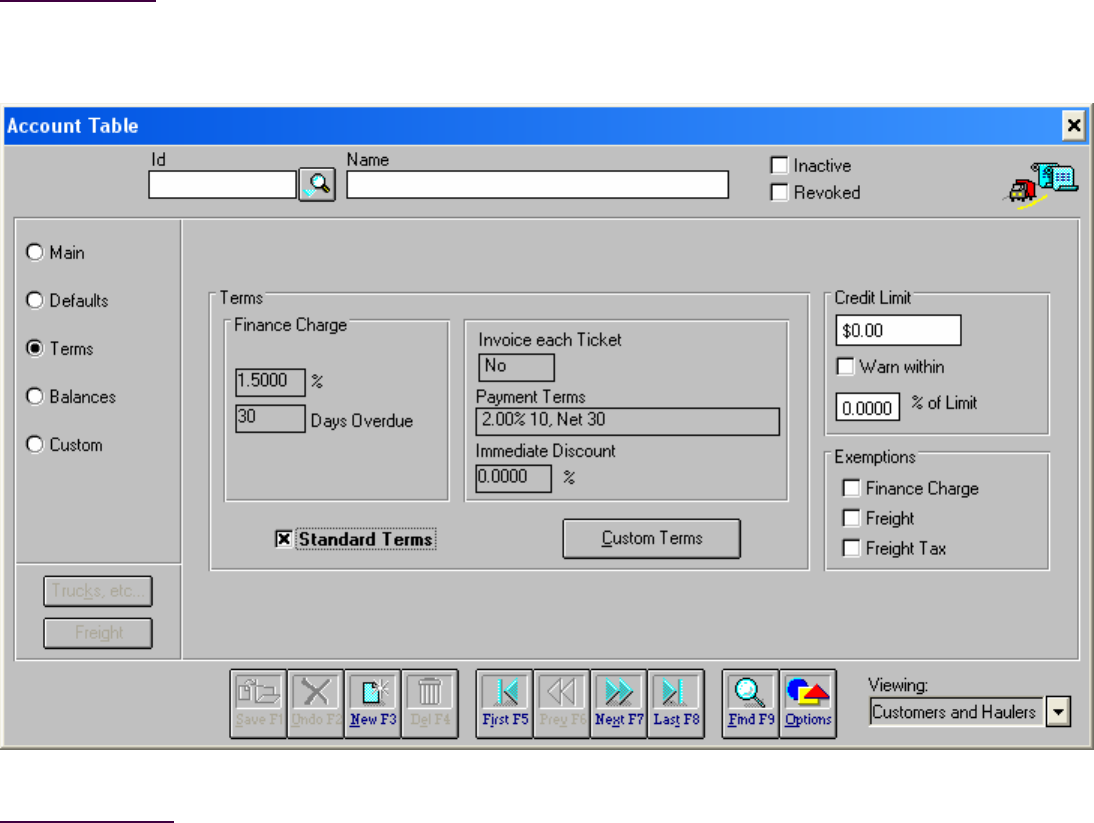Click the Invoice each Ticket No field
Viewport: 1094px width, 823px height.
coord(516,367)
